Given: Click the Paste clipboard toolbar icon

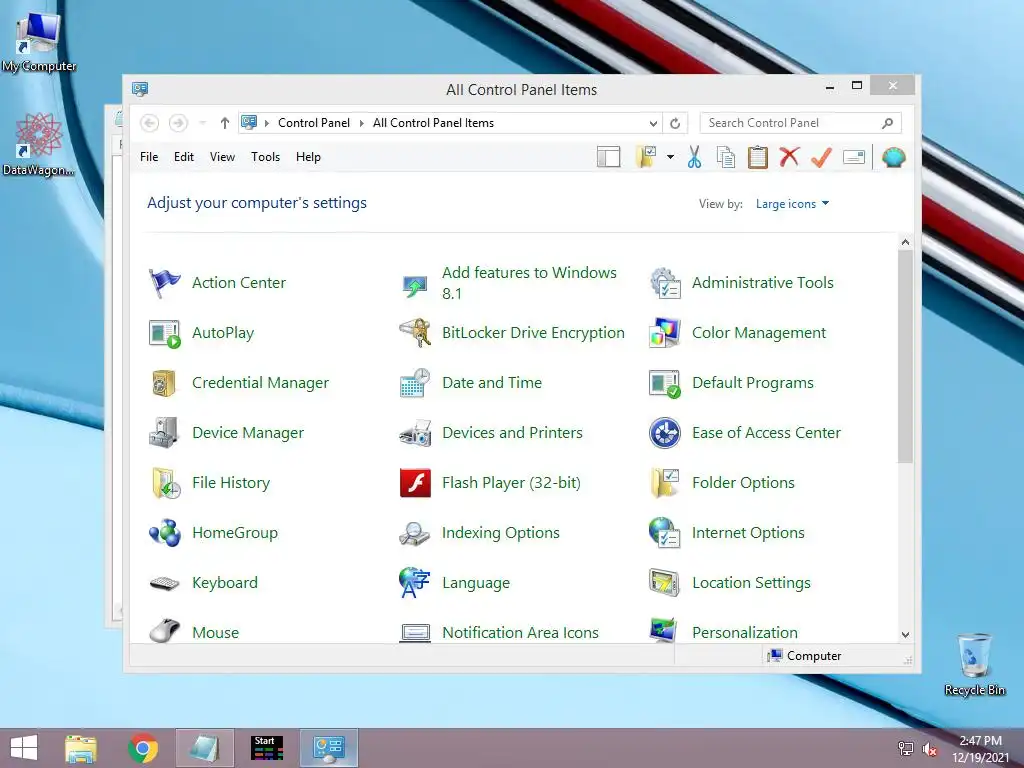Looking at the screenshot, I should tap(758, 157).
